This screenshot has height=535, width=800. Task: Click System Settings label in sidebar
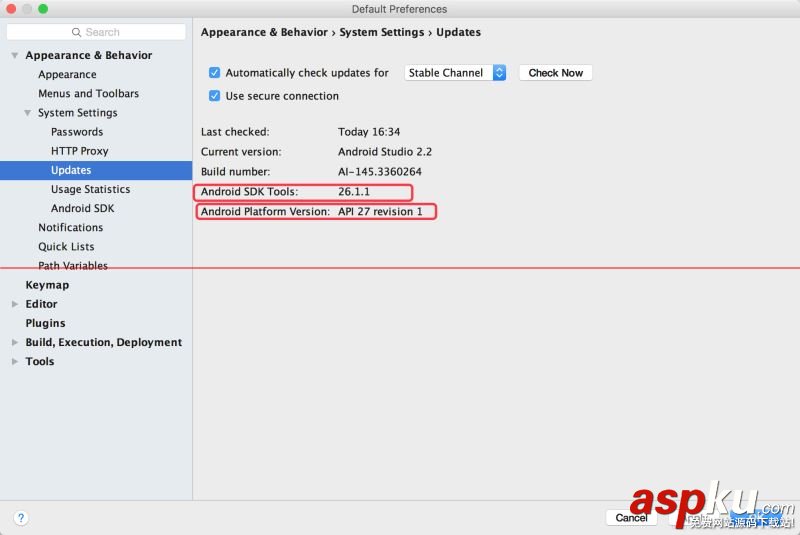[78, 113]
